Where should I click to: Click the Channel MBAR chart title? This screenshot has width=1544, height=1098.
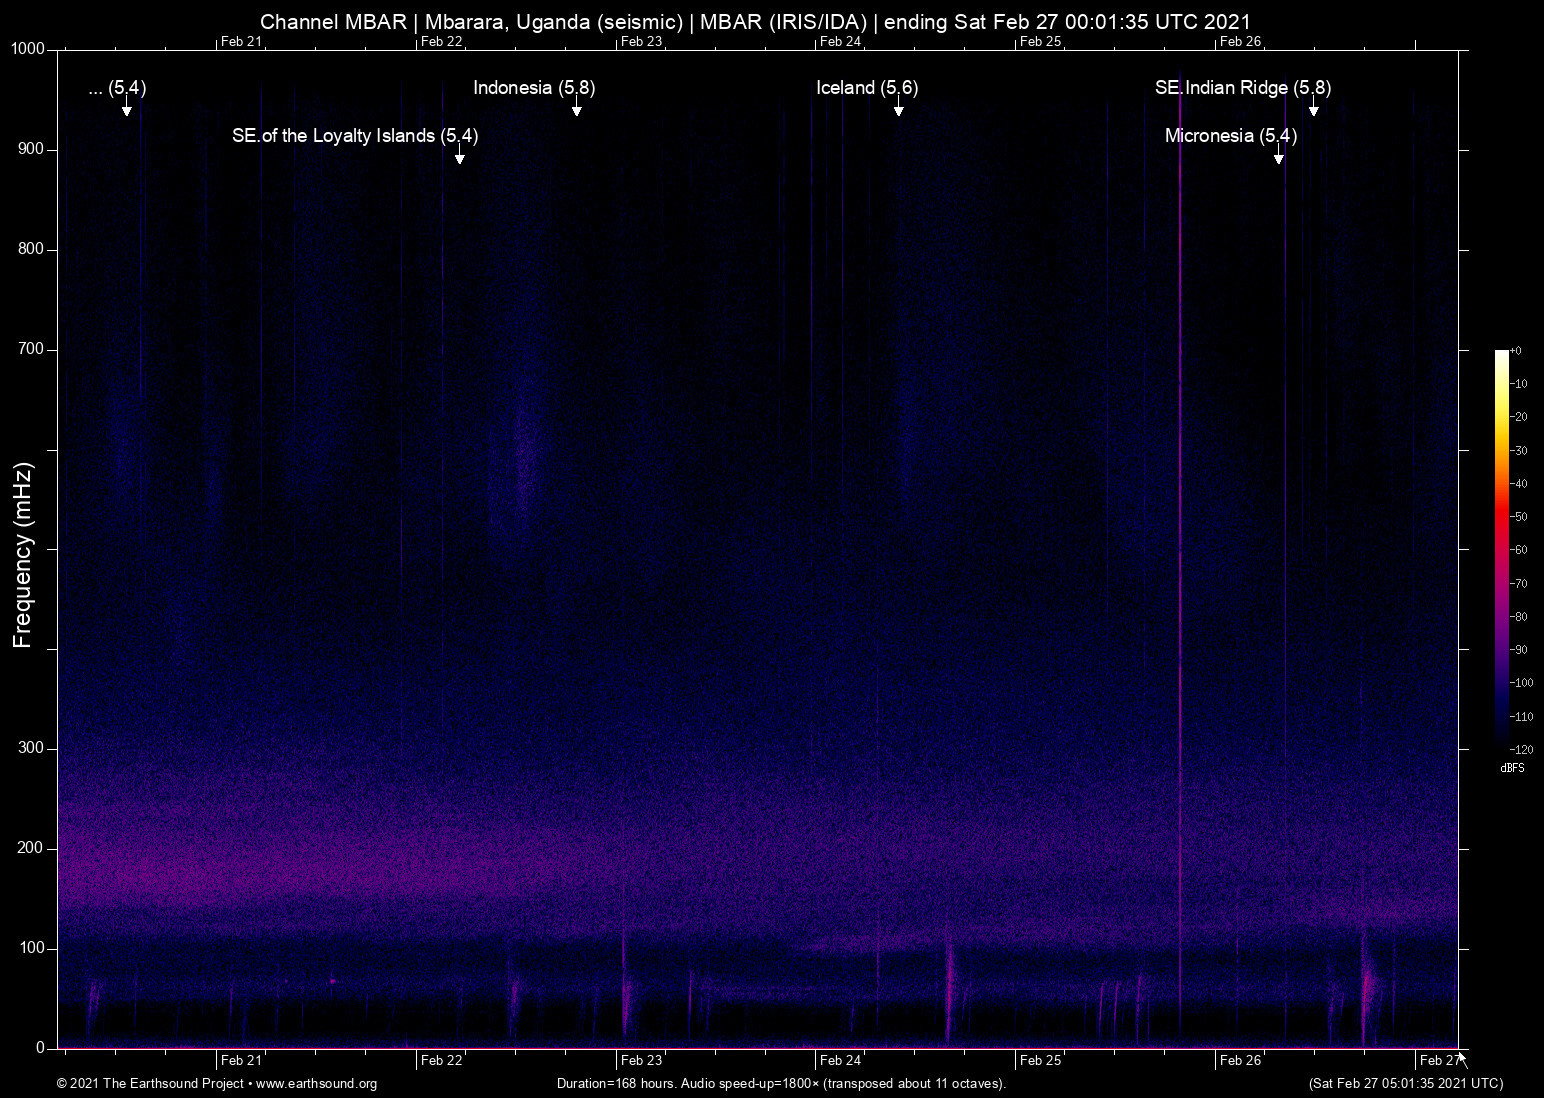[755, 21]
